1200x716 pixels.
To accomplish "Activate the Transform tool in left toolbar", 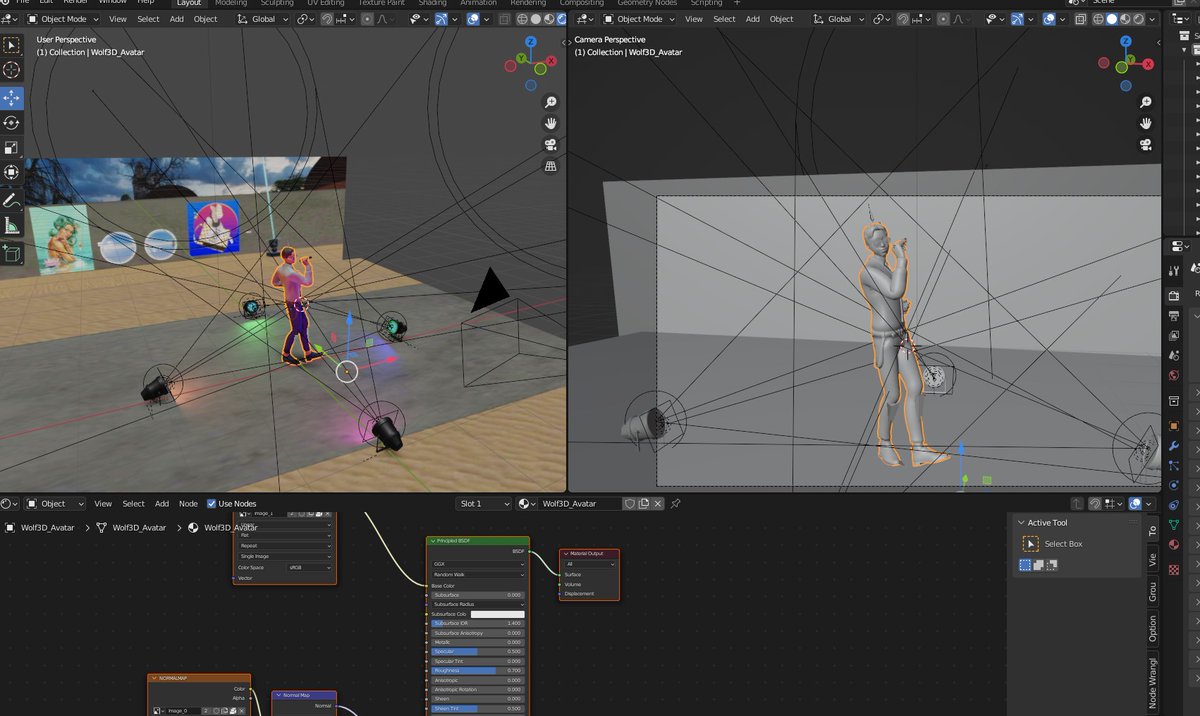I will pos(12,172).
